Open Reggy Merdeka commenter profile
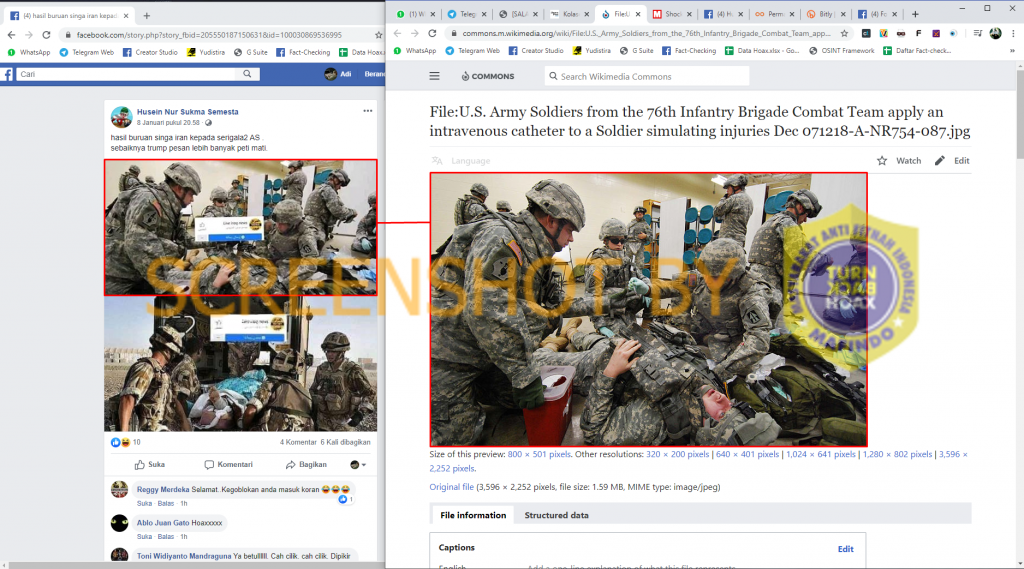1024x569 pixels. click(163, 489)
